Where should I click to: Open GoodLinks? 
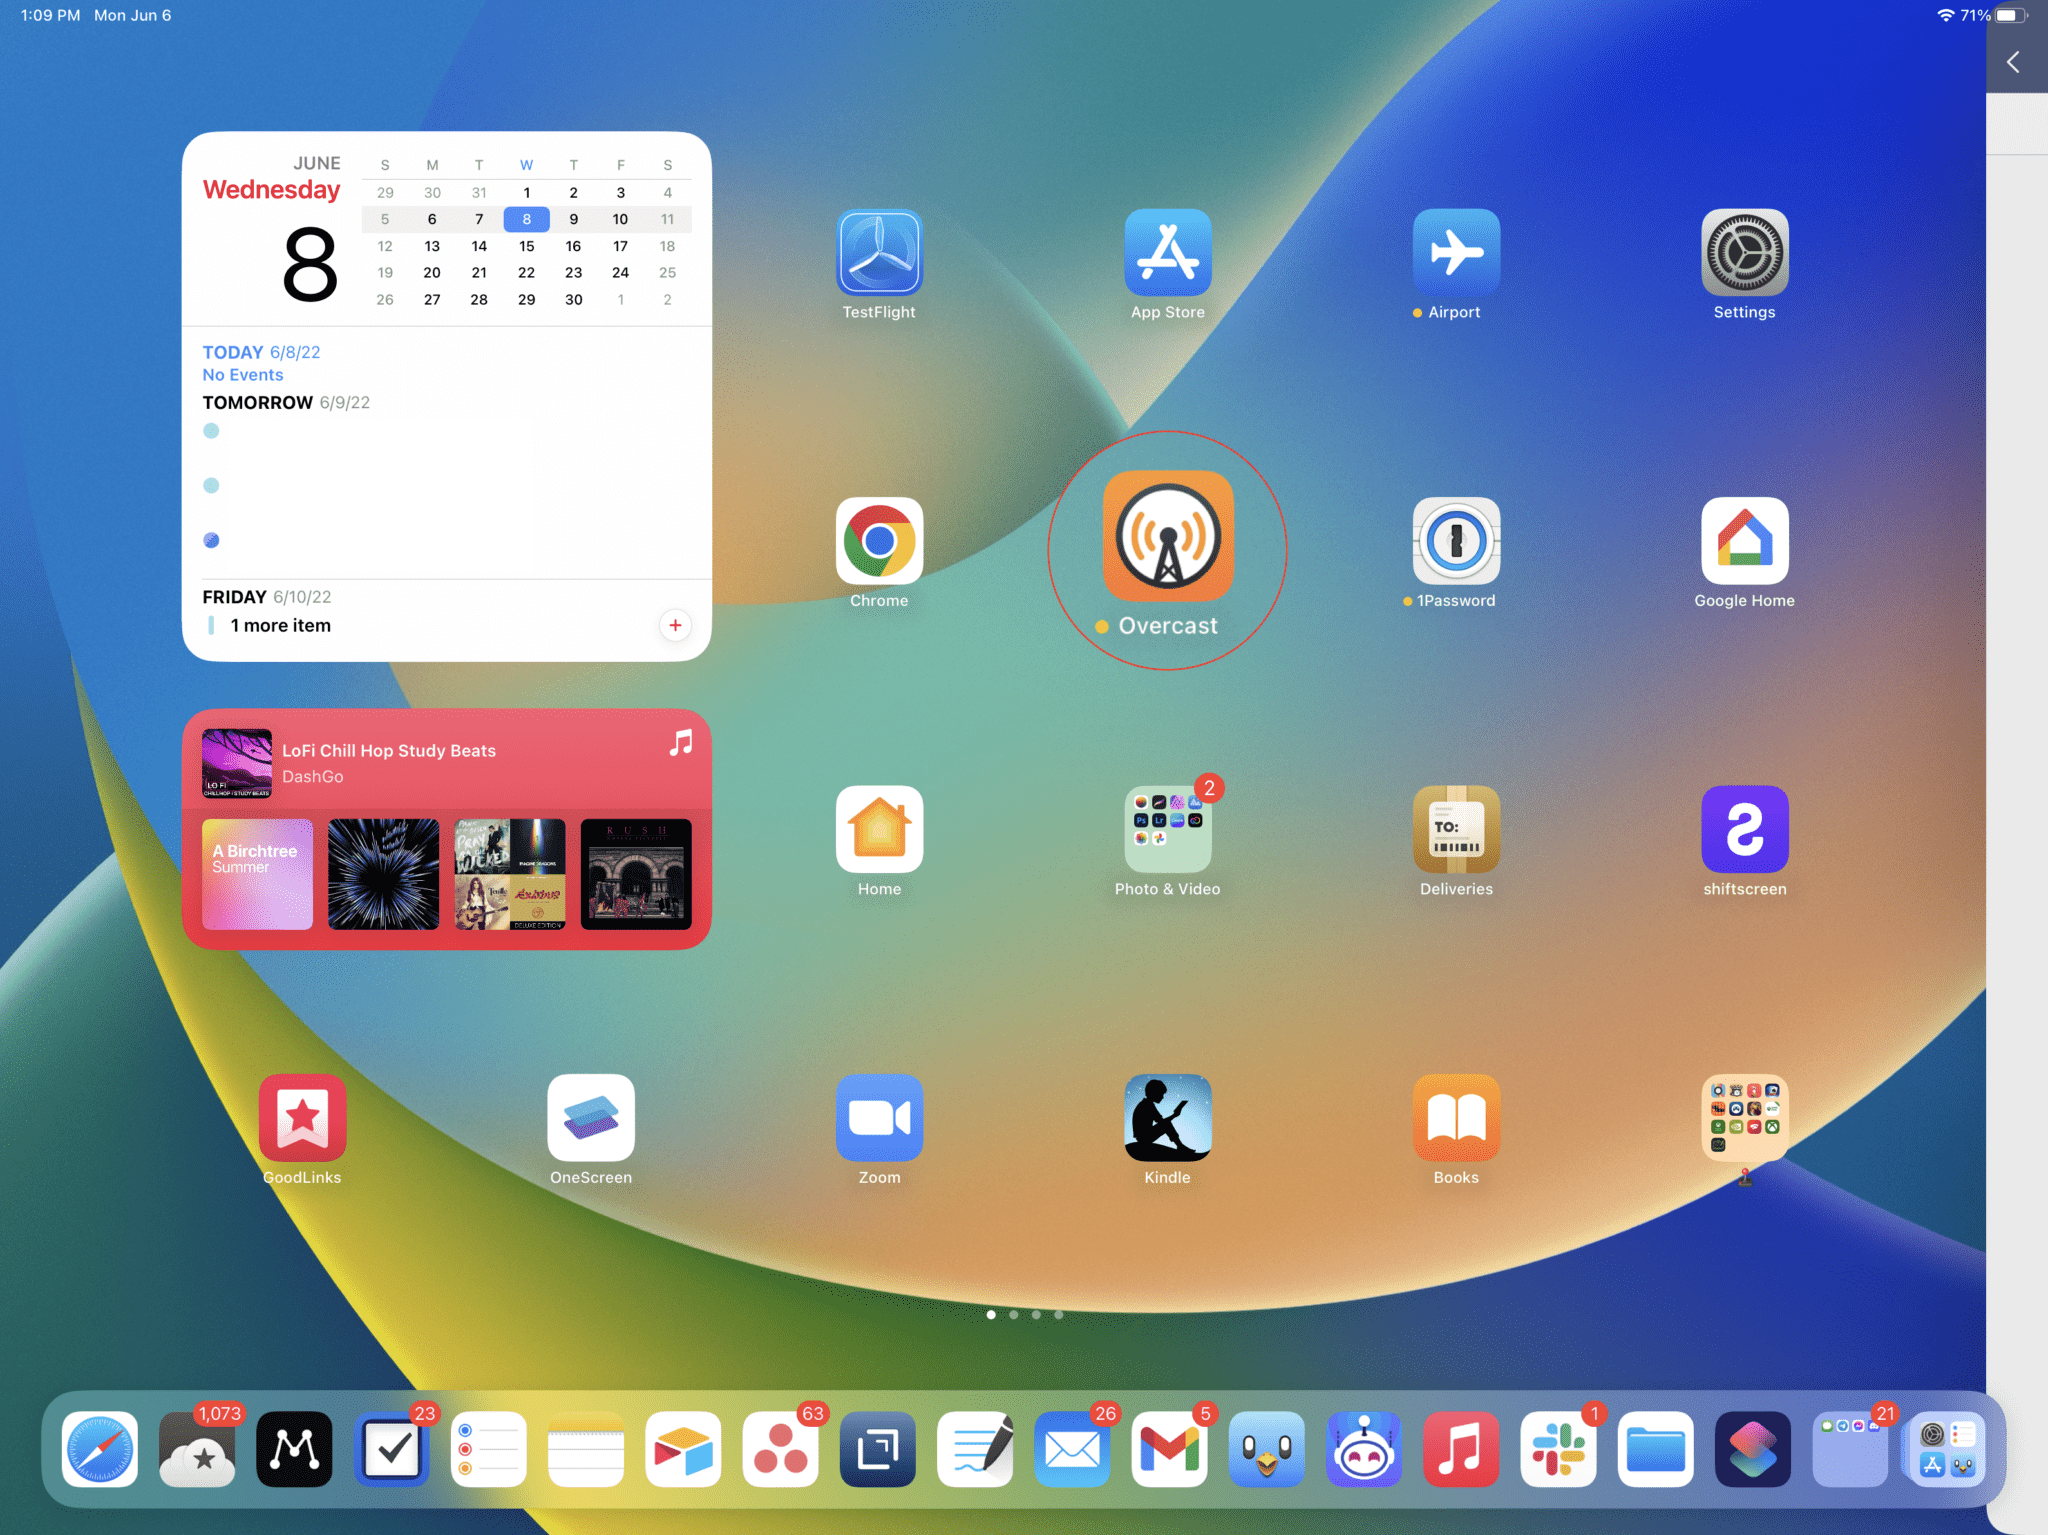click(301, 1118)
